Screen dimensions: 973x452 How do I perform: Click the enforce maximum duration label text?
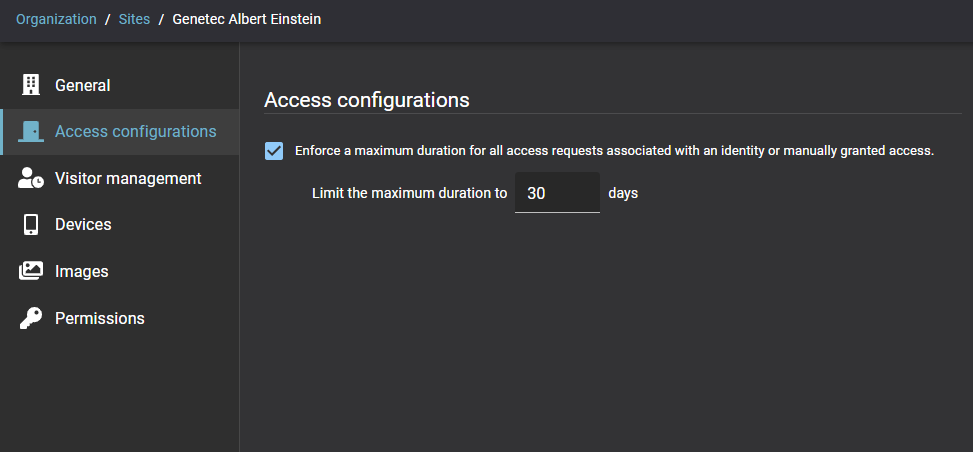click(614, 151)
